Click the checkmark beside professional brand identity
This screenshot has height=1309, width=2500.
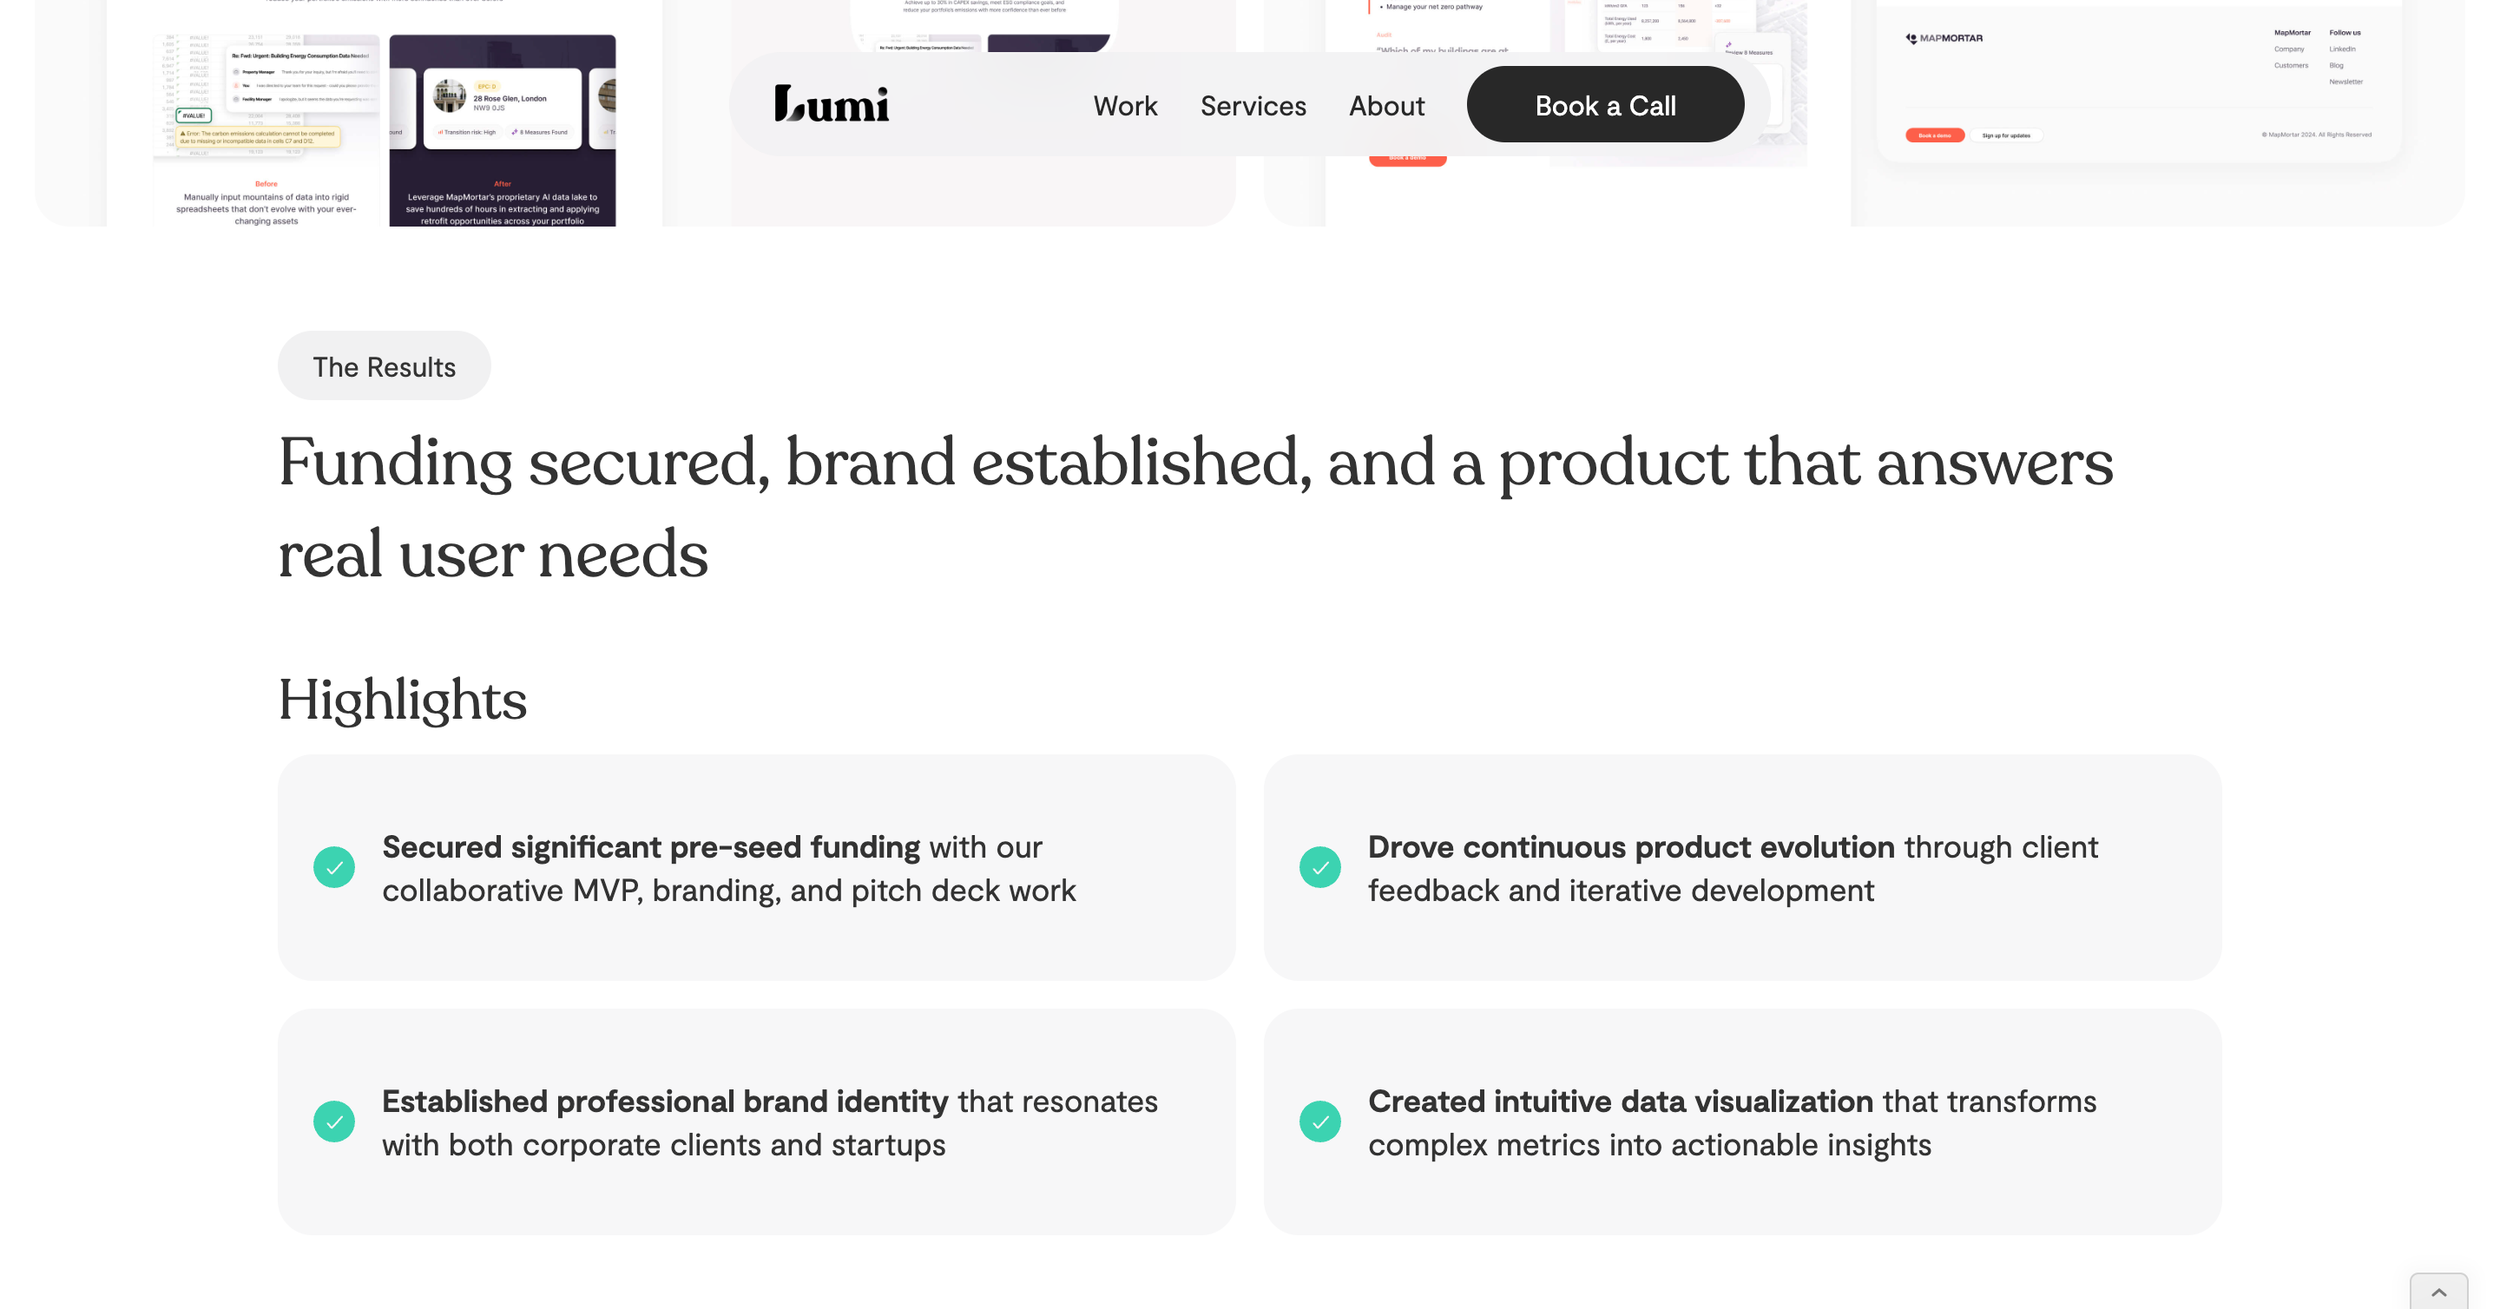334,1121
